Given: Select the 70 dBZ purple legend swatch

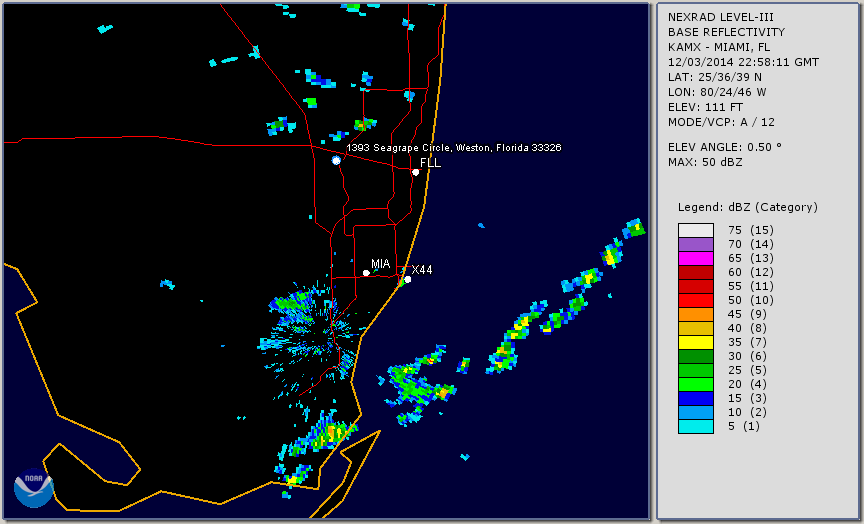Looking at the screenshot, I should click(695, 244).
